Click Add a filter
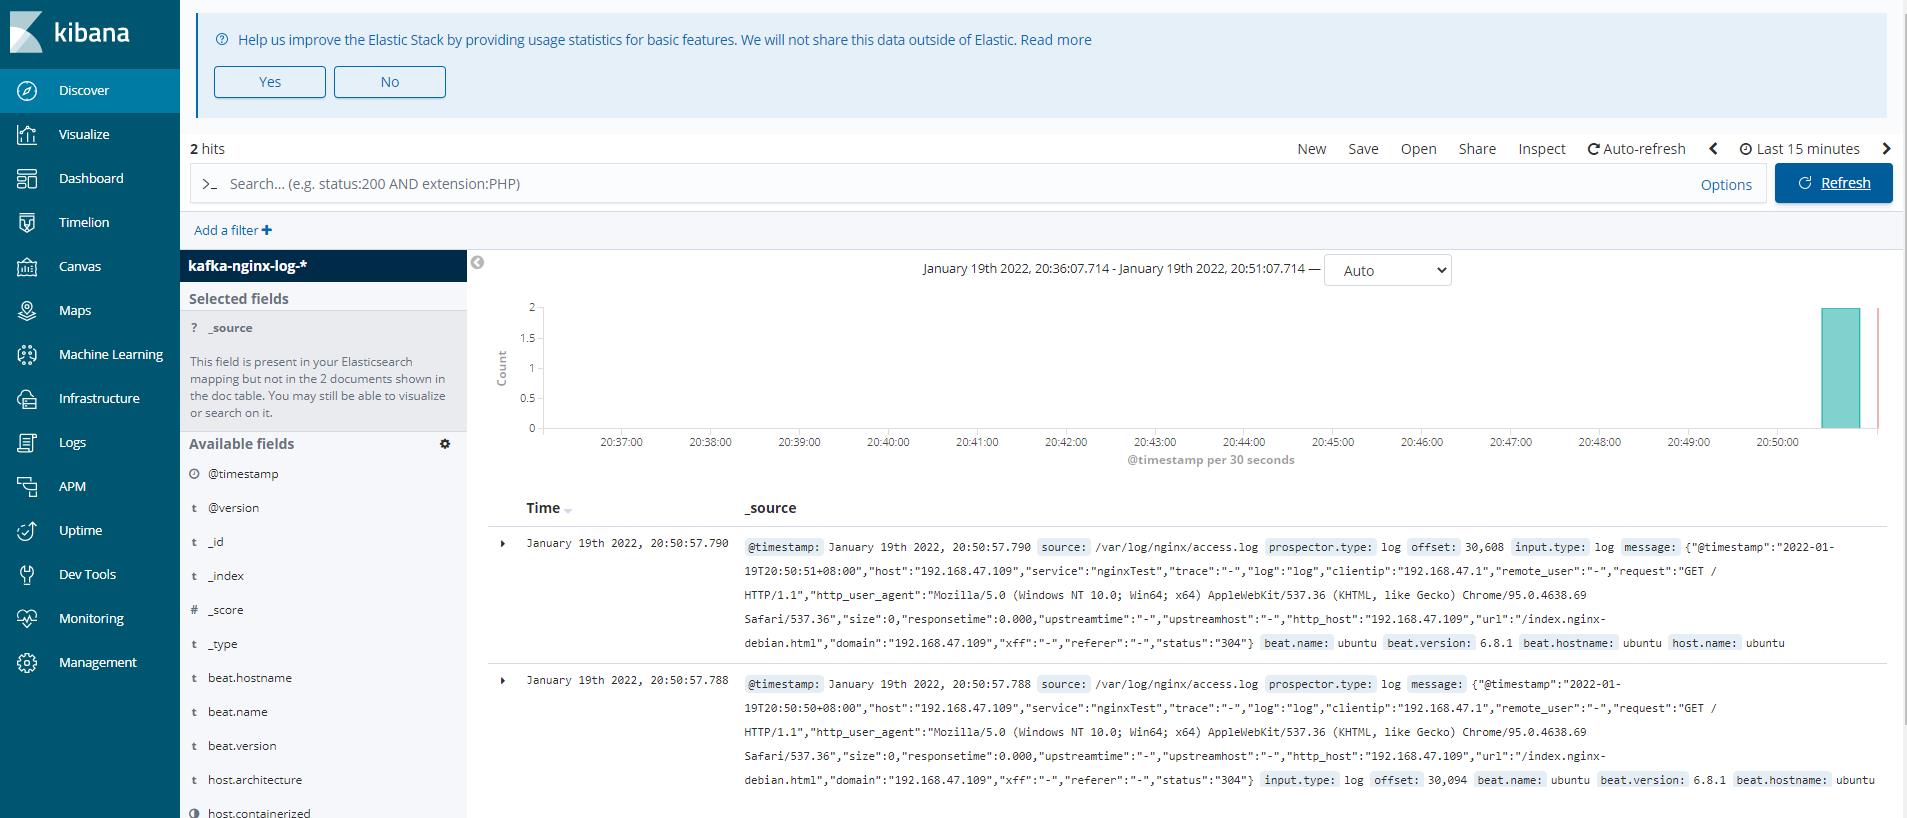The width and height of the screenshot is (1907, 818). pyautogui.click(x=226, y=230)
